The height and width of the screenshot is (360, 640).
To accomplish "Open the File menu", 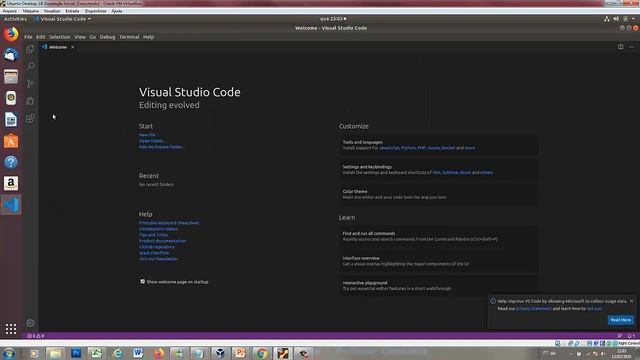I will pos(28,37).
